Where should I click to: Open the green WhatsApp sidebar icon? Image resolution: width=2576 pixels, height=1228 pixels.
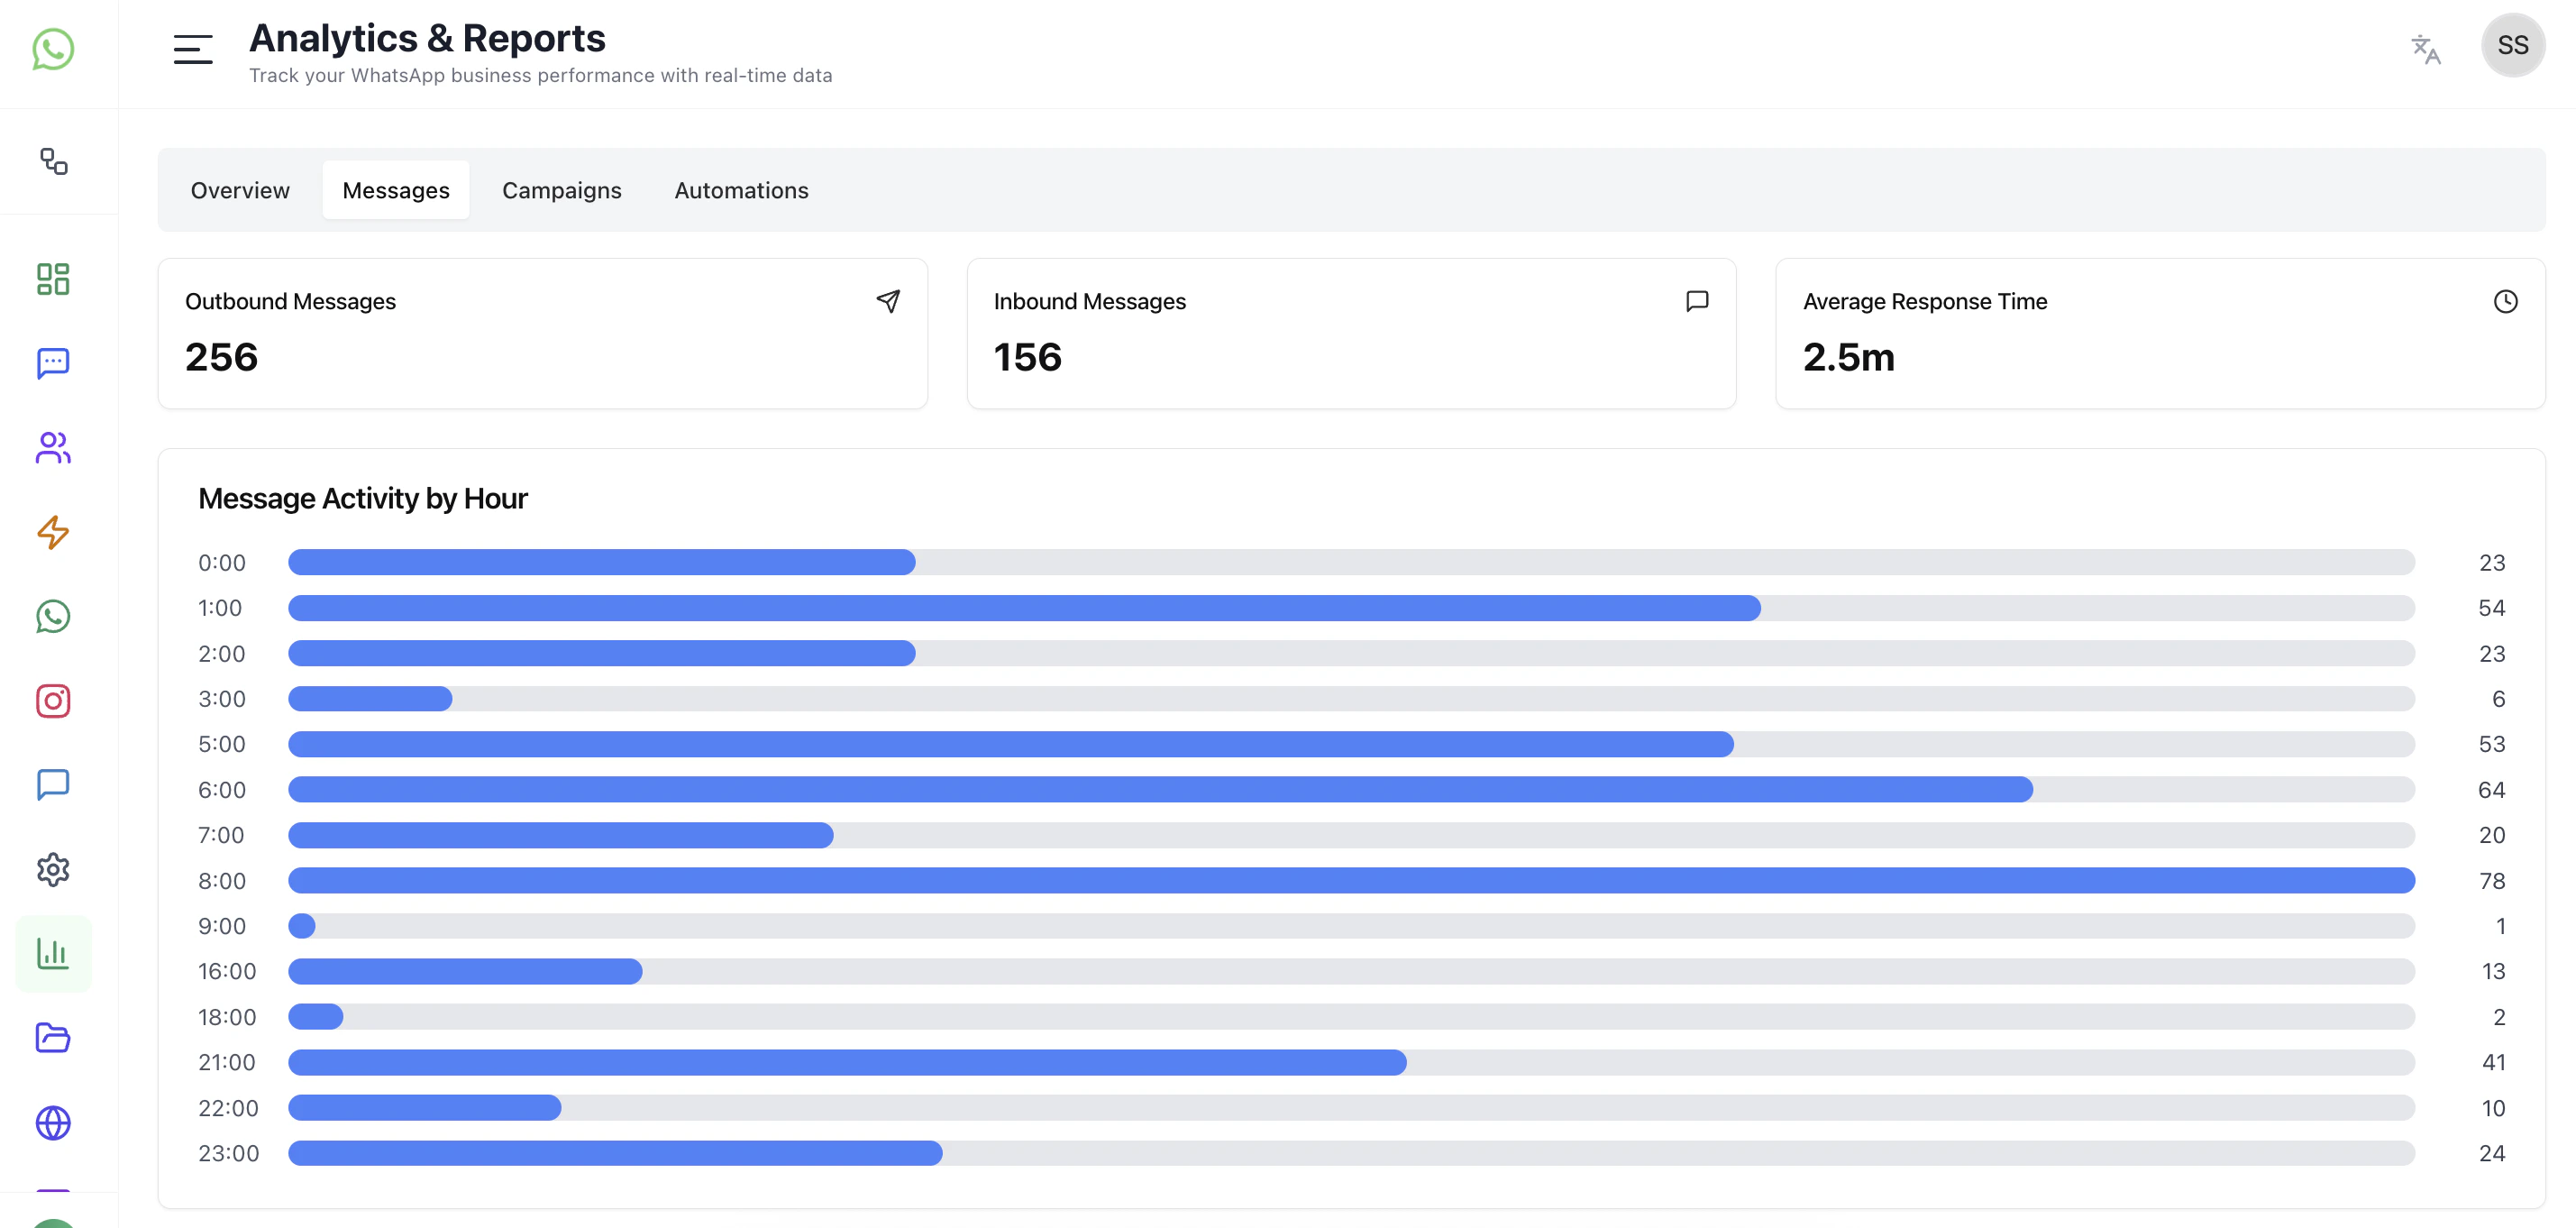53,616
